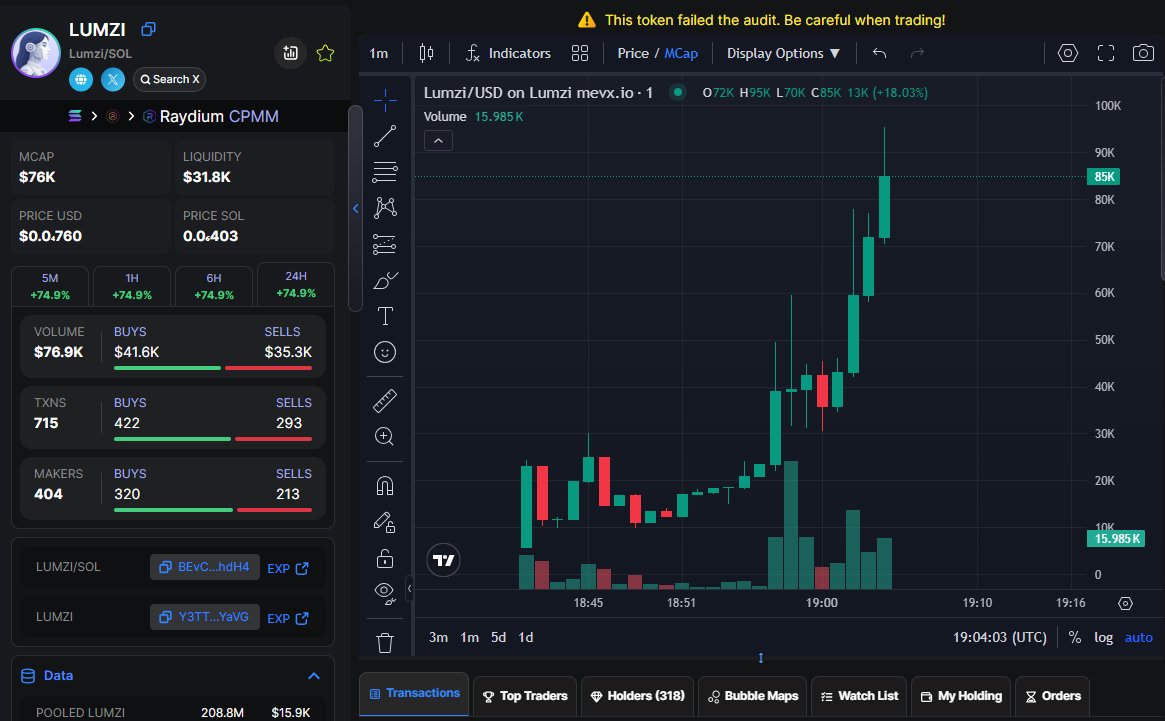Switch chart to Price mode
The height and width of the screenshot is (721, 1165).
(633, 54)
